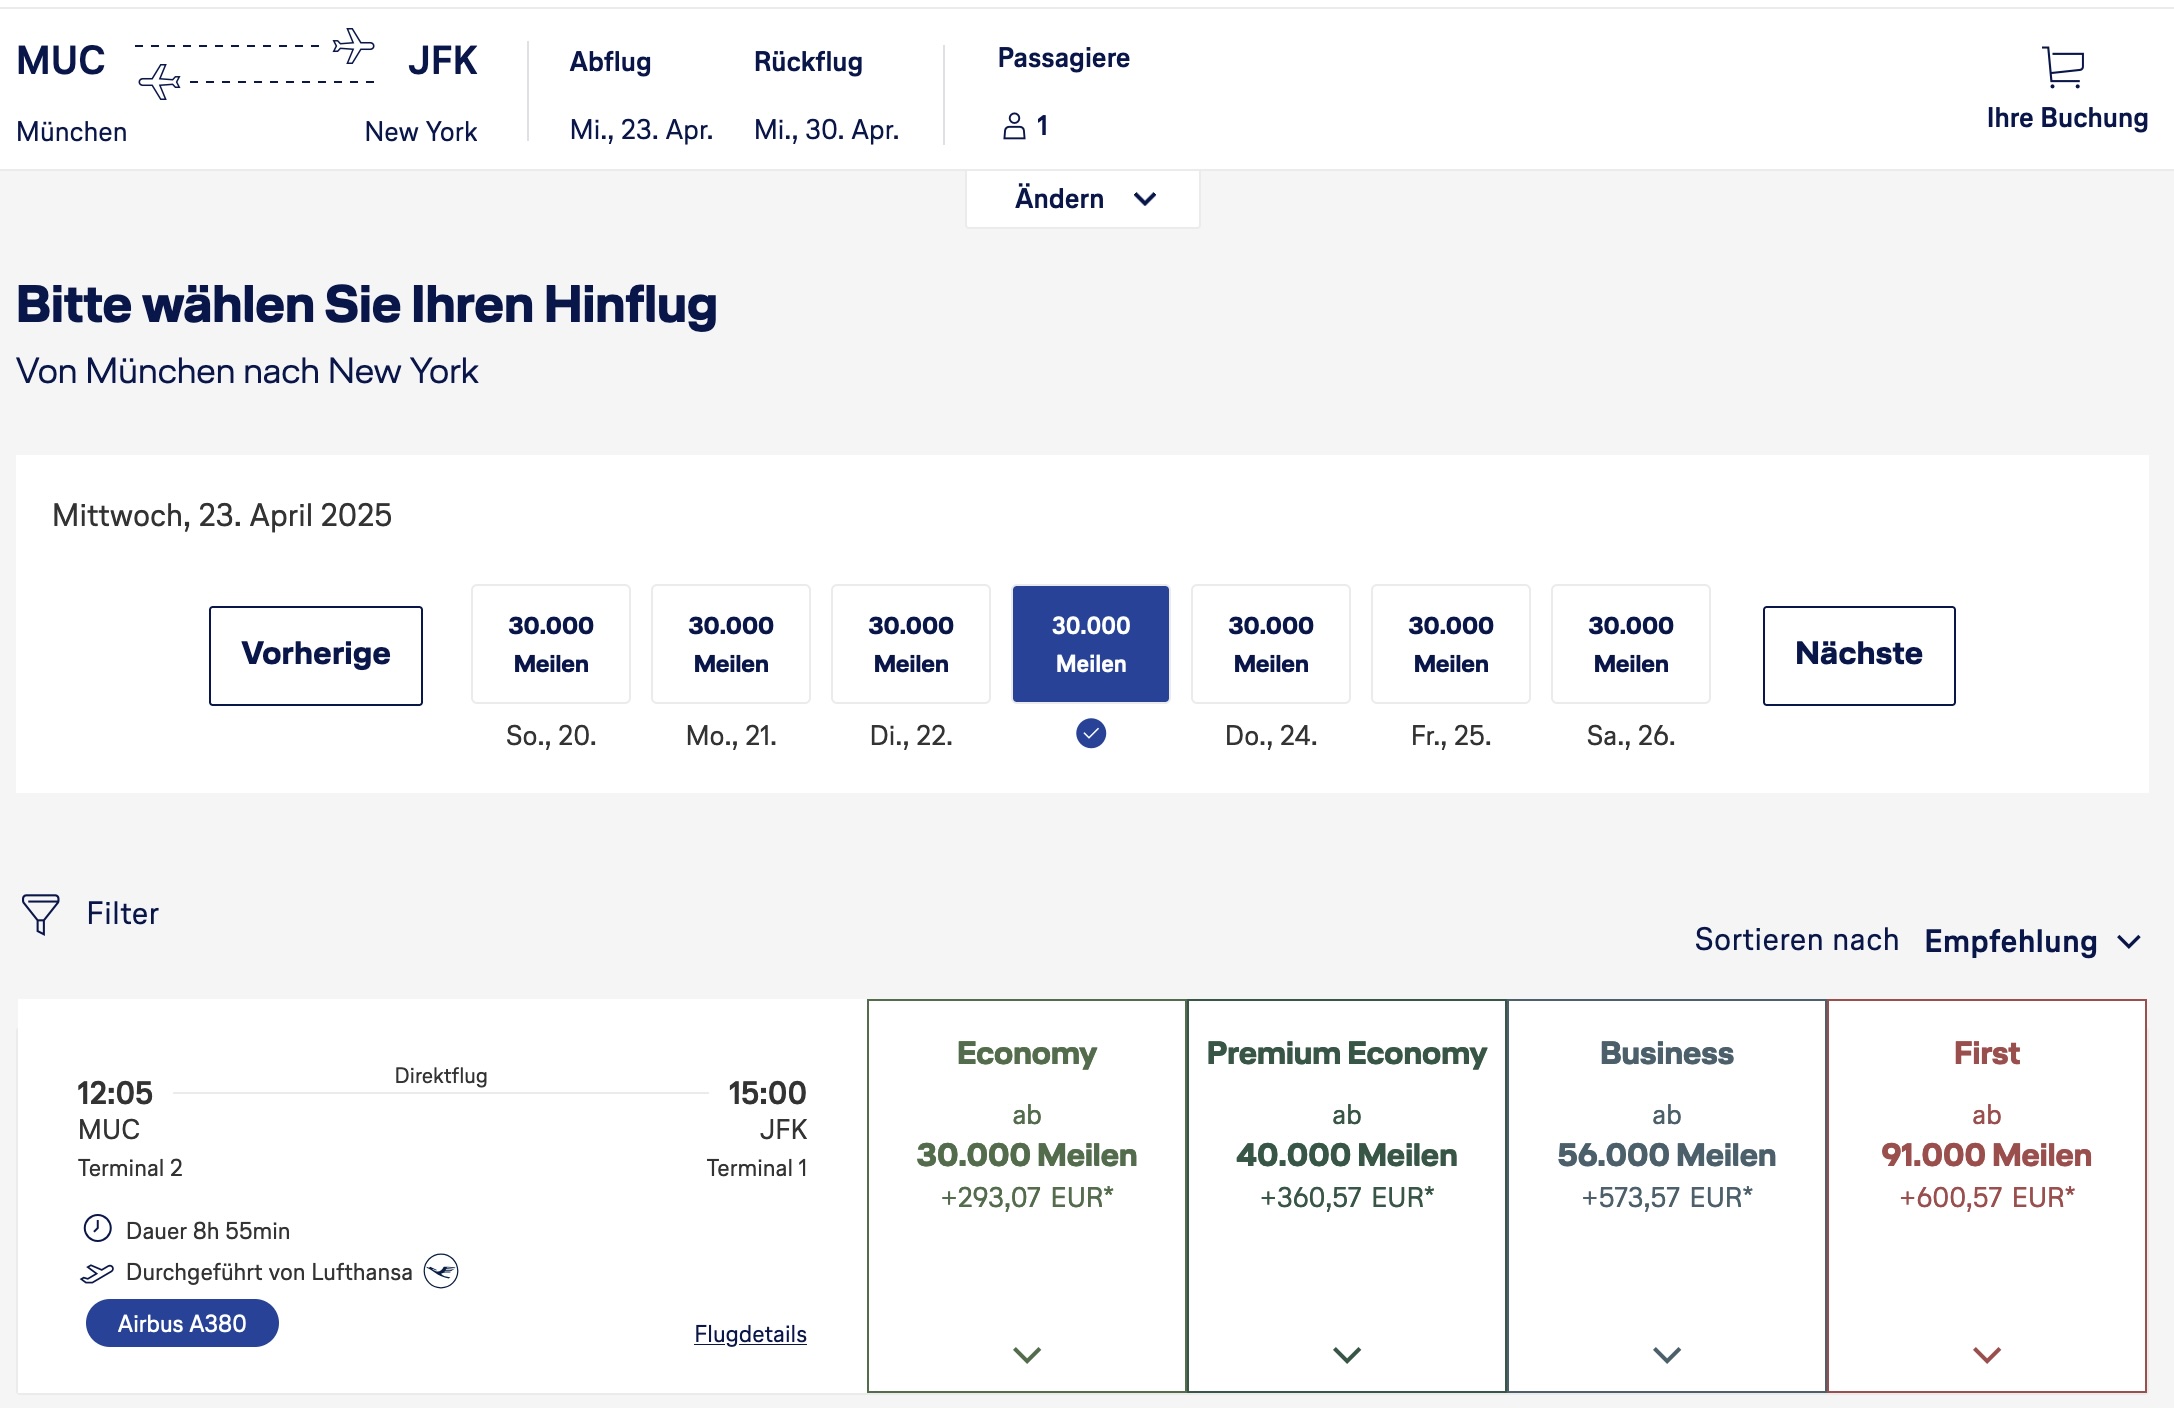Select Do., 24. date tile

click(1270, 644)
